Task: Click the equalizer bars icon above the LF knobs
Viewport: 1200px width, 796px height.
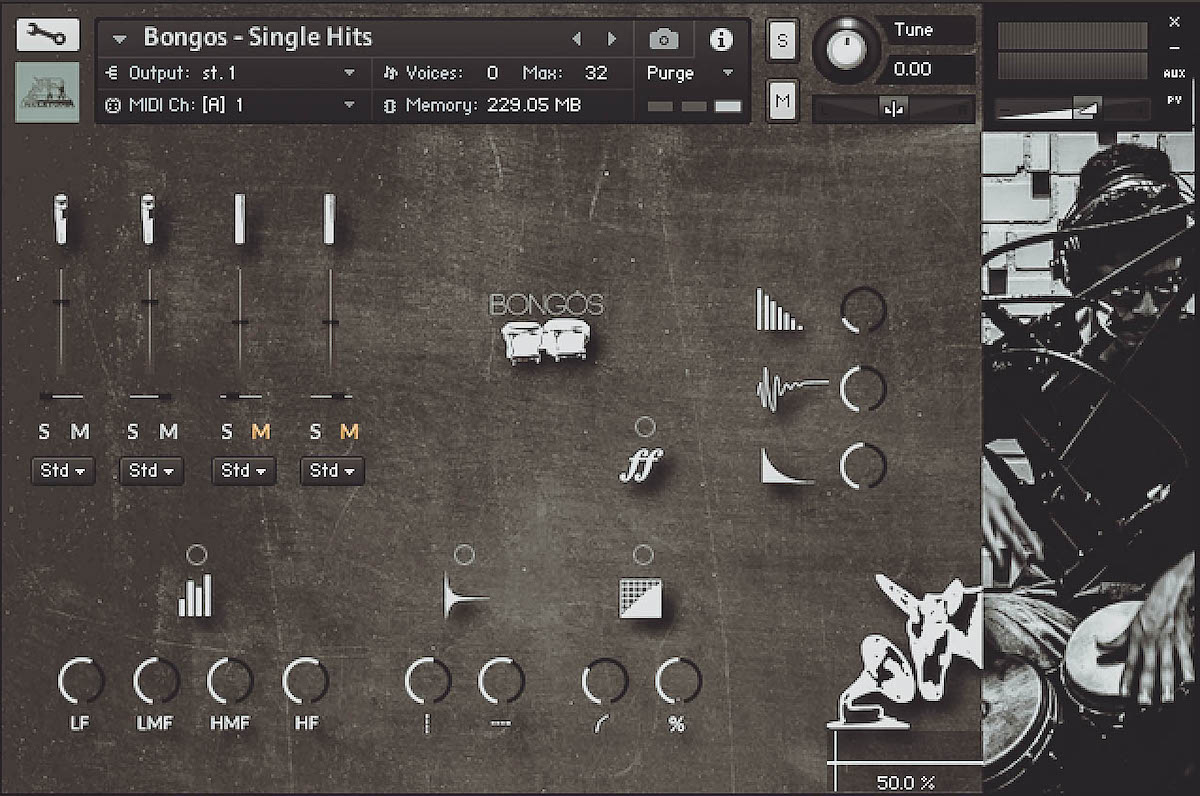Action: pos(195,594)
